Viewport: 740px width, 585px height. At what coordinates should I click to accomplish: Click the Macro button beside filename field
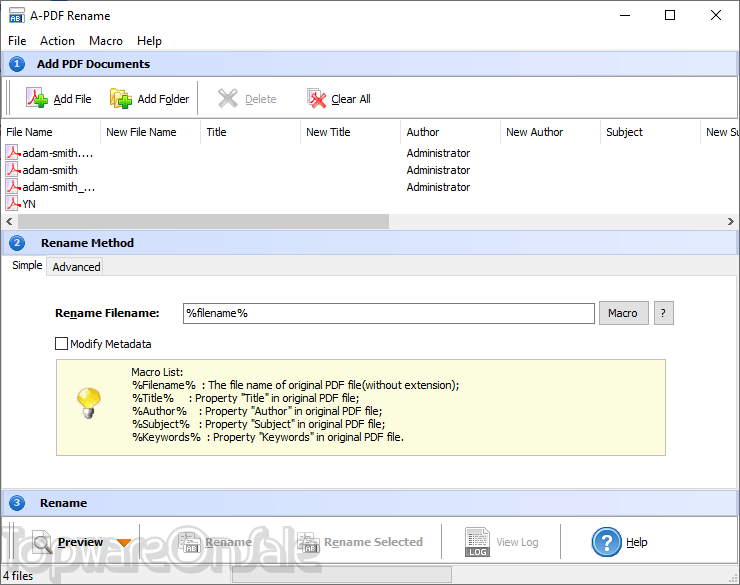[x=623, y=313]
